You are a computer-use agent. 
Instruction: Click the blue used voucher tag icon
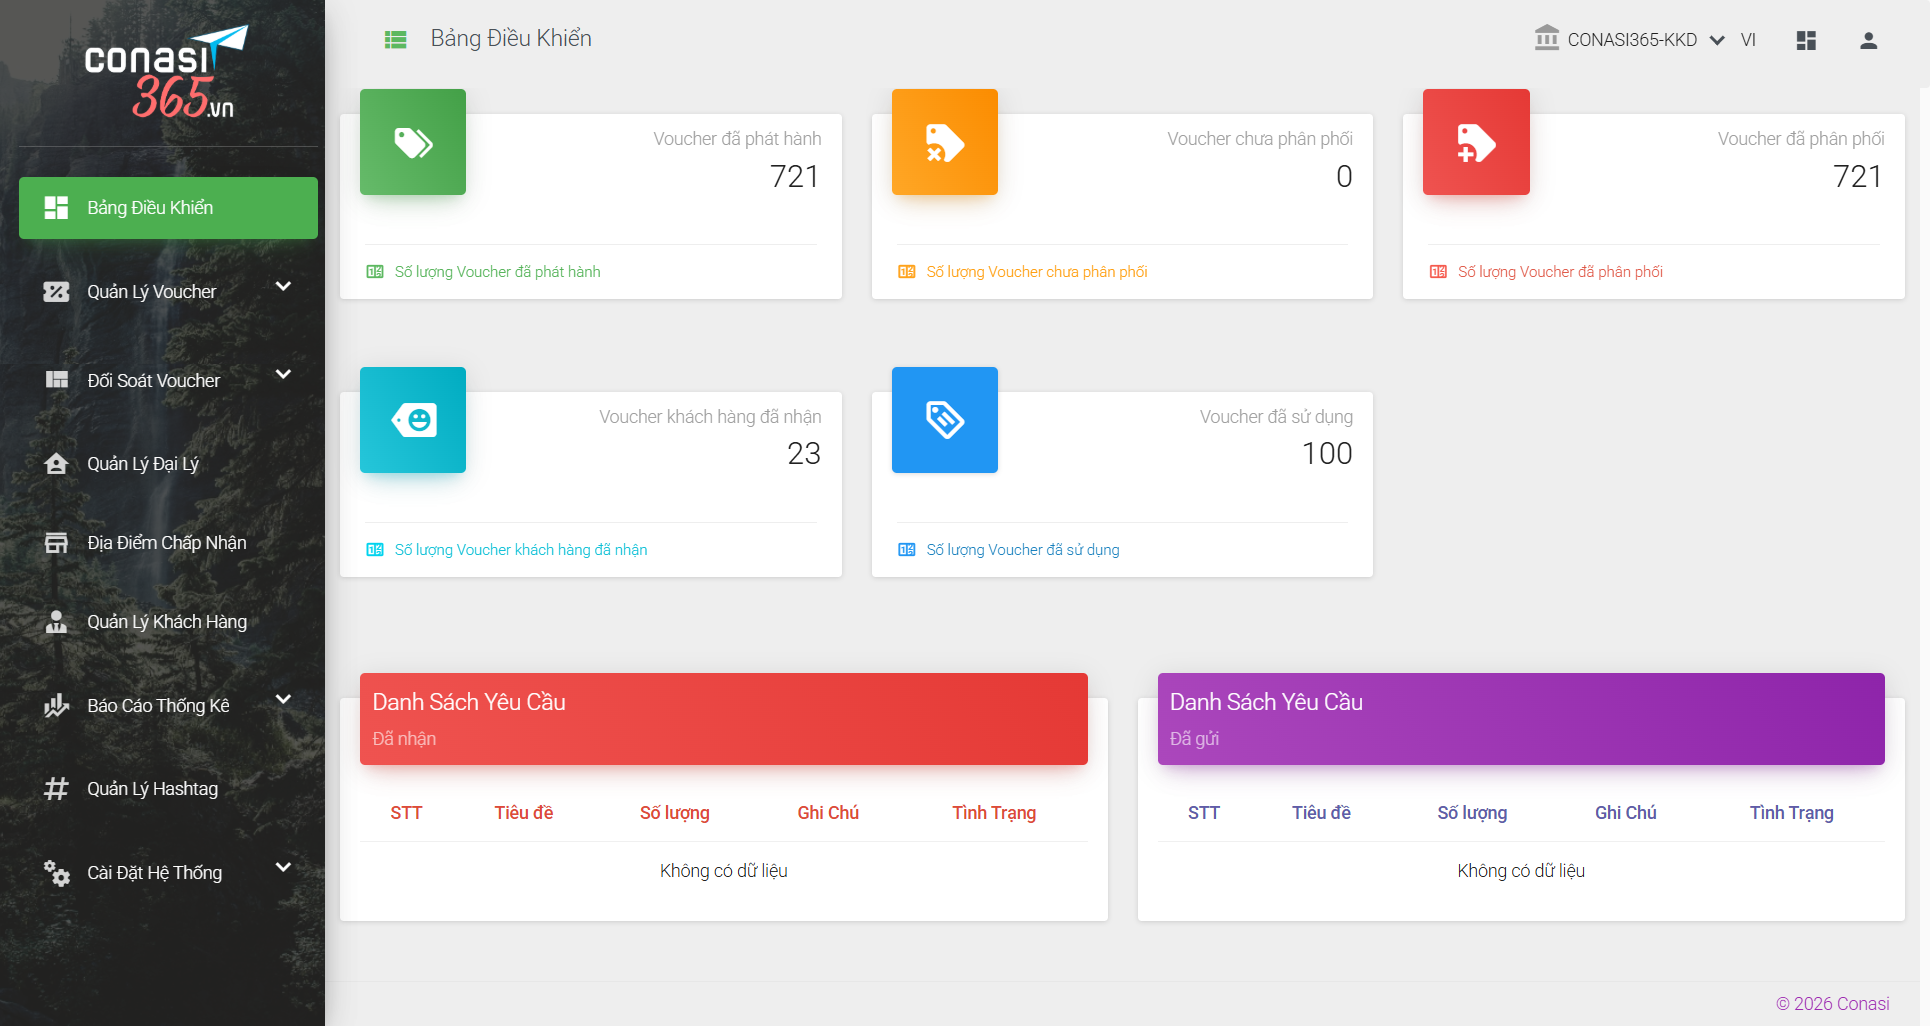tap(944, 420)
